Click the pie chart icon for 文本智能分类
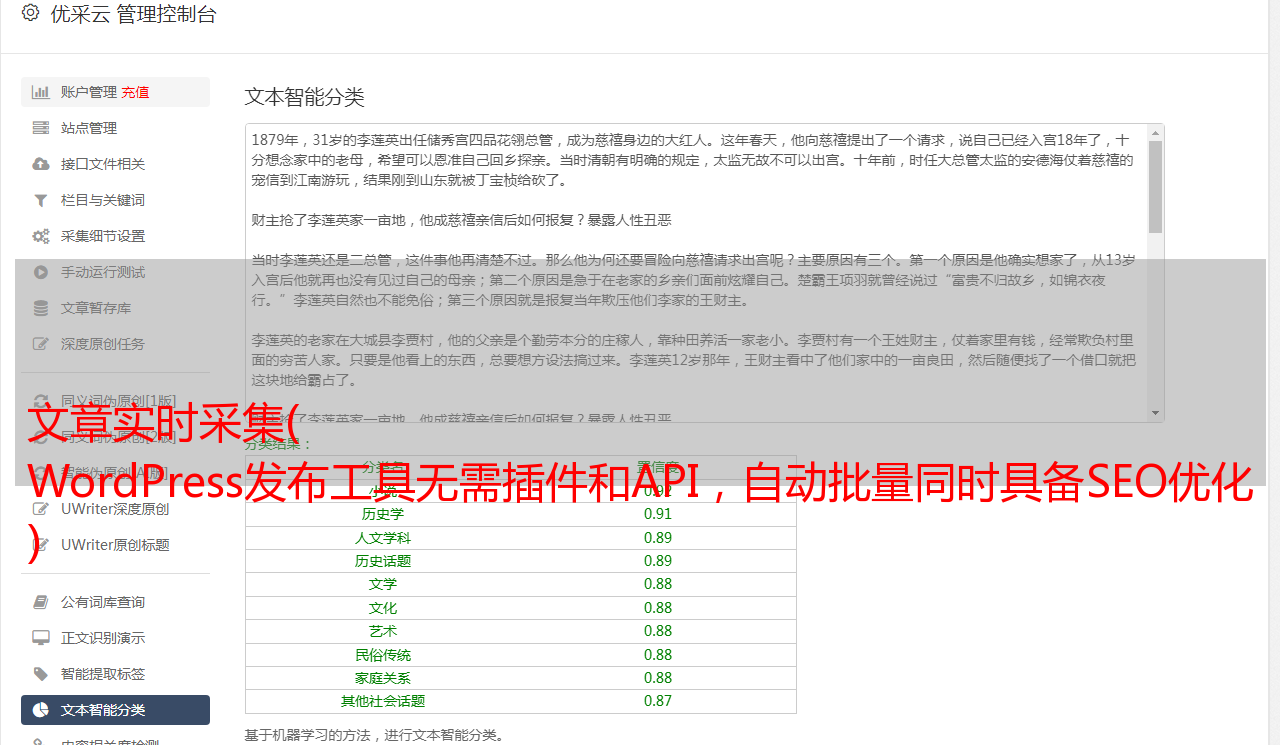 coord(41,710)
